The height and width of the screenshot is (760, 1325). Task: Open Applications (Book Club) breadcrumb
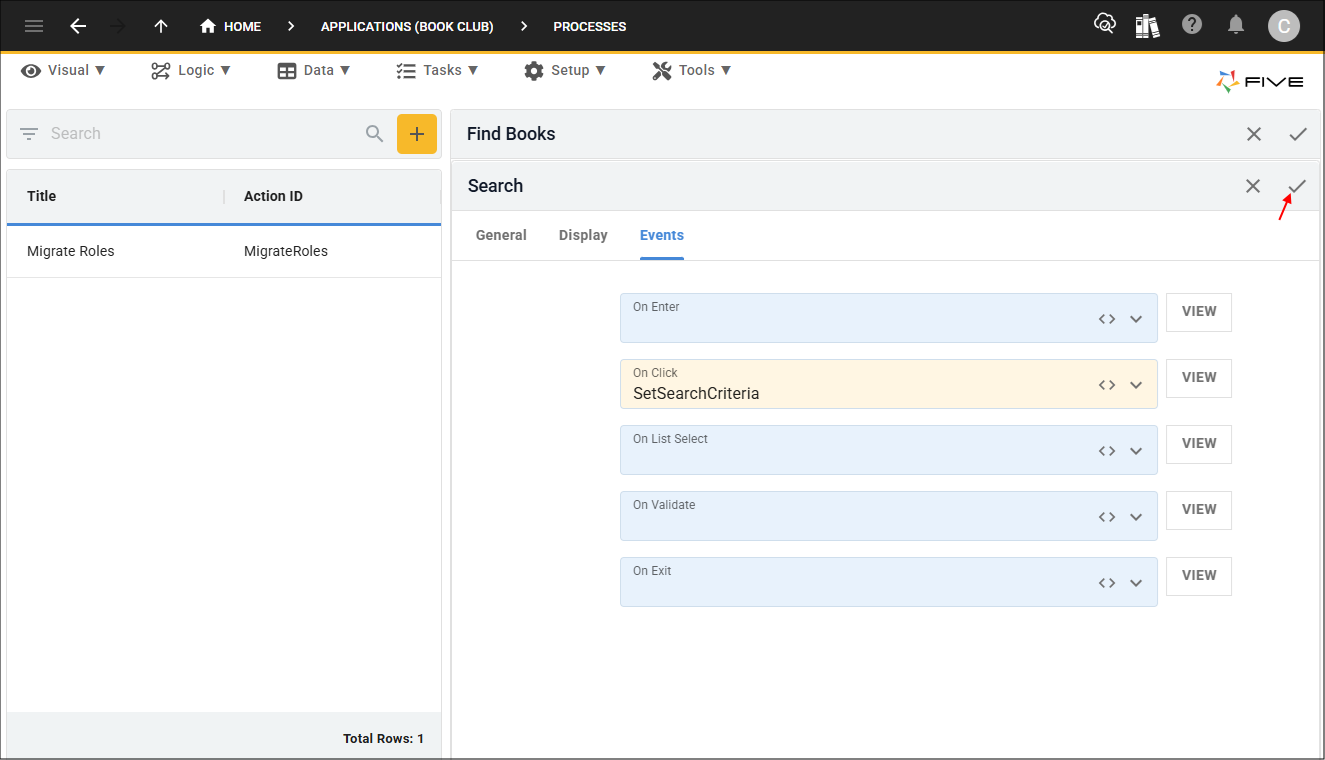coord(407,27)
